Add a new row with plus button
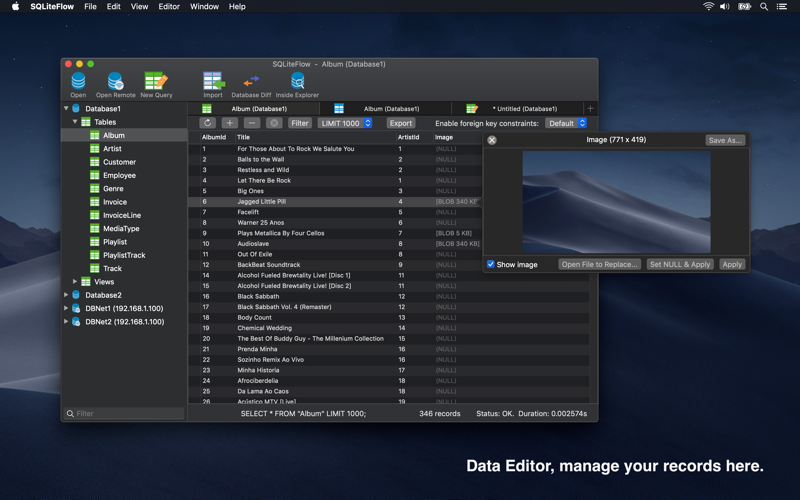This screenshot has height=500, width=800. pos(230,123)
